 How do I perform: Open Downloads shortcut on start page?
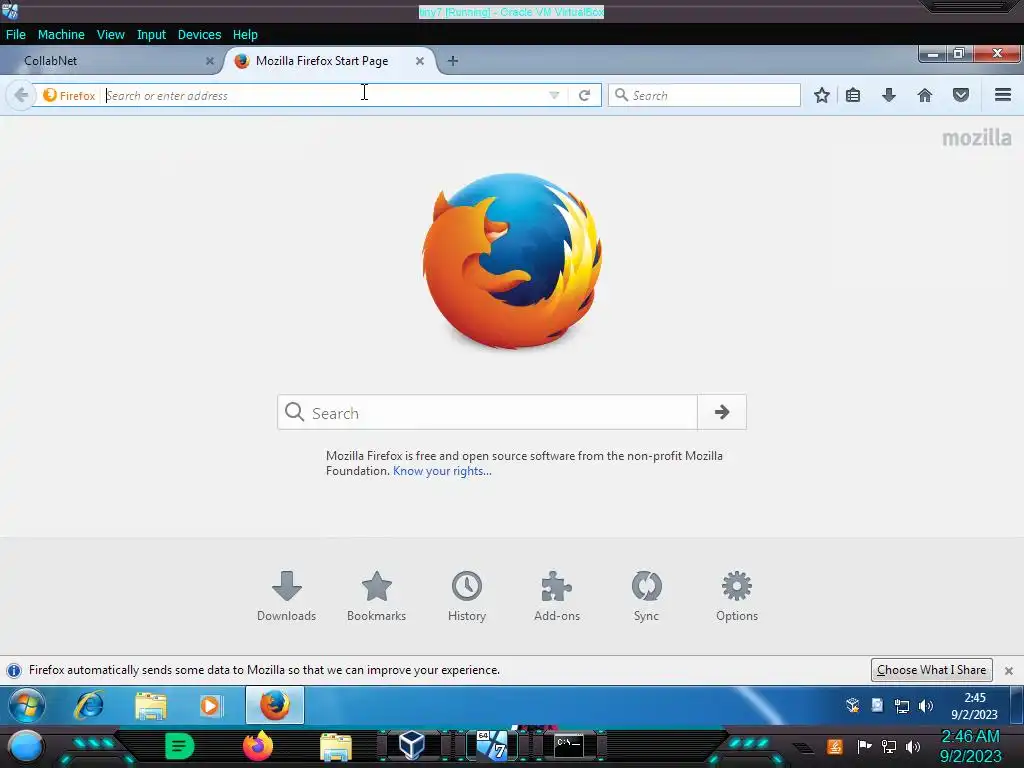(286, 596)
